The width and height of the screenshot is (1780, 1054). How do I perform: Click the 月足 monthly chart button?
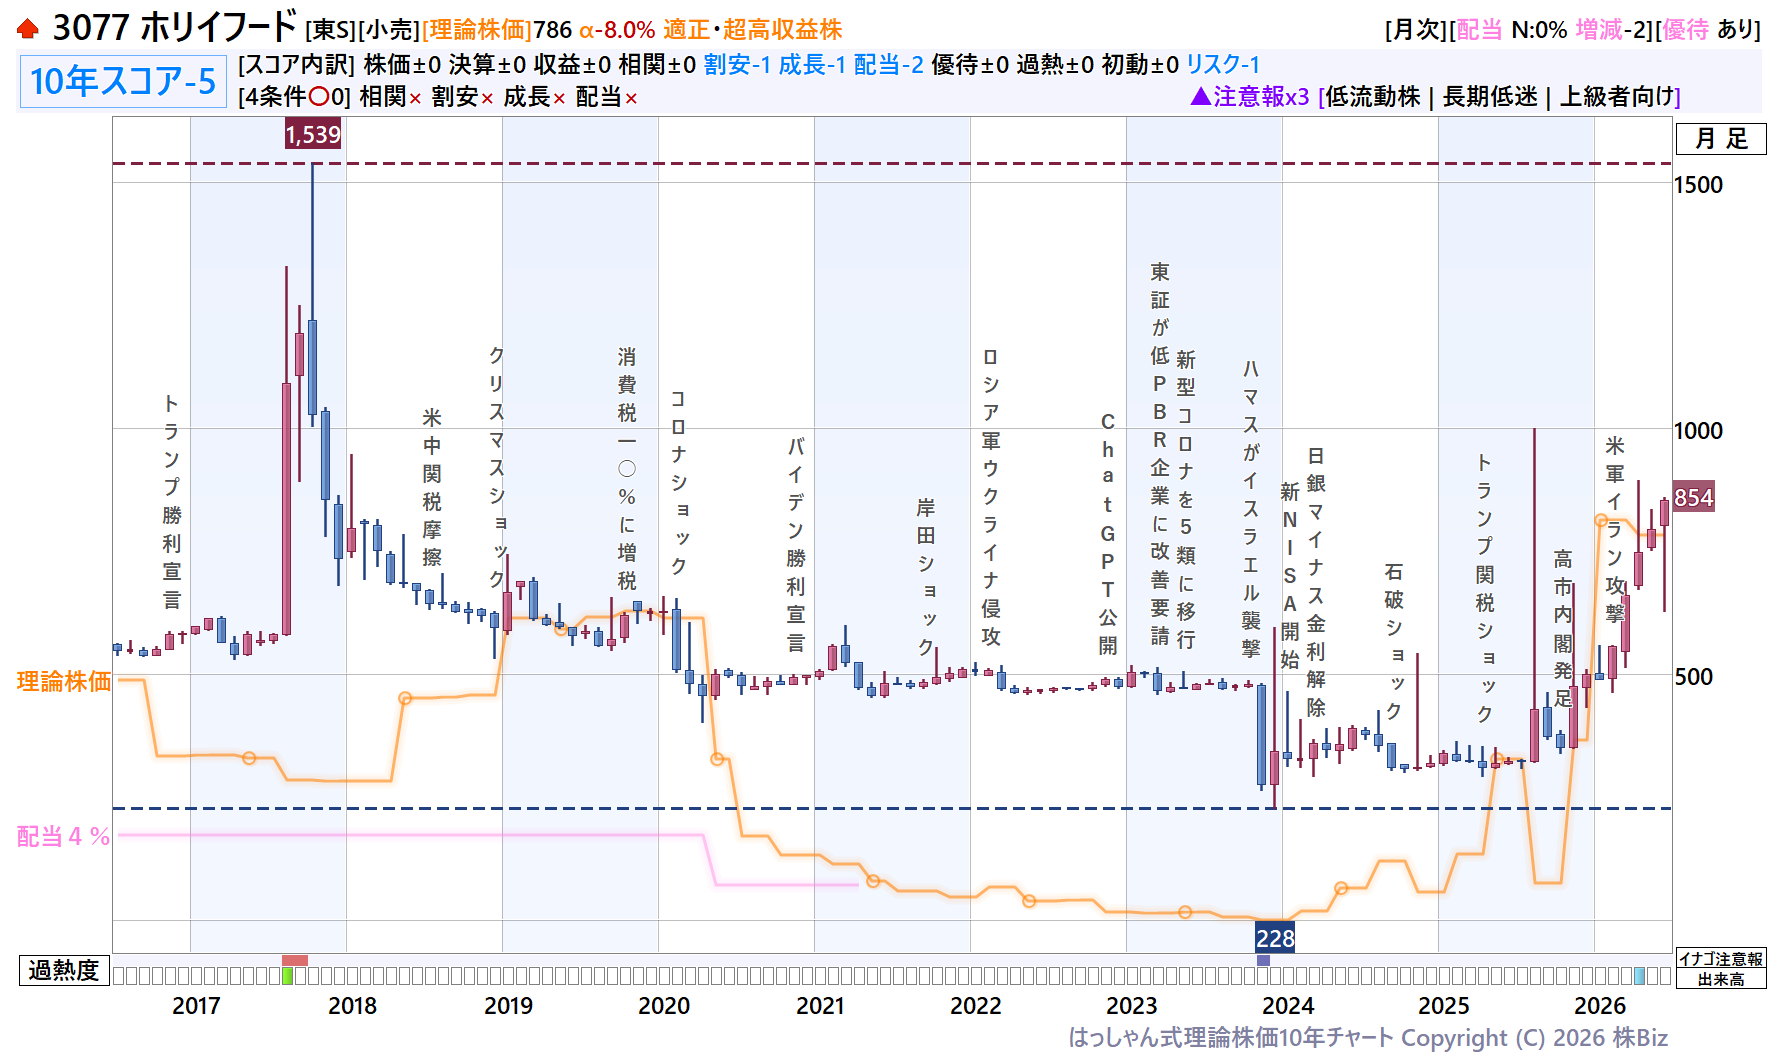(1721, 139)
